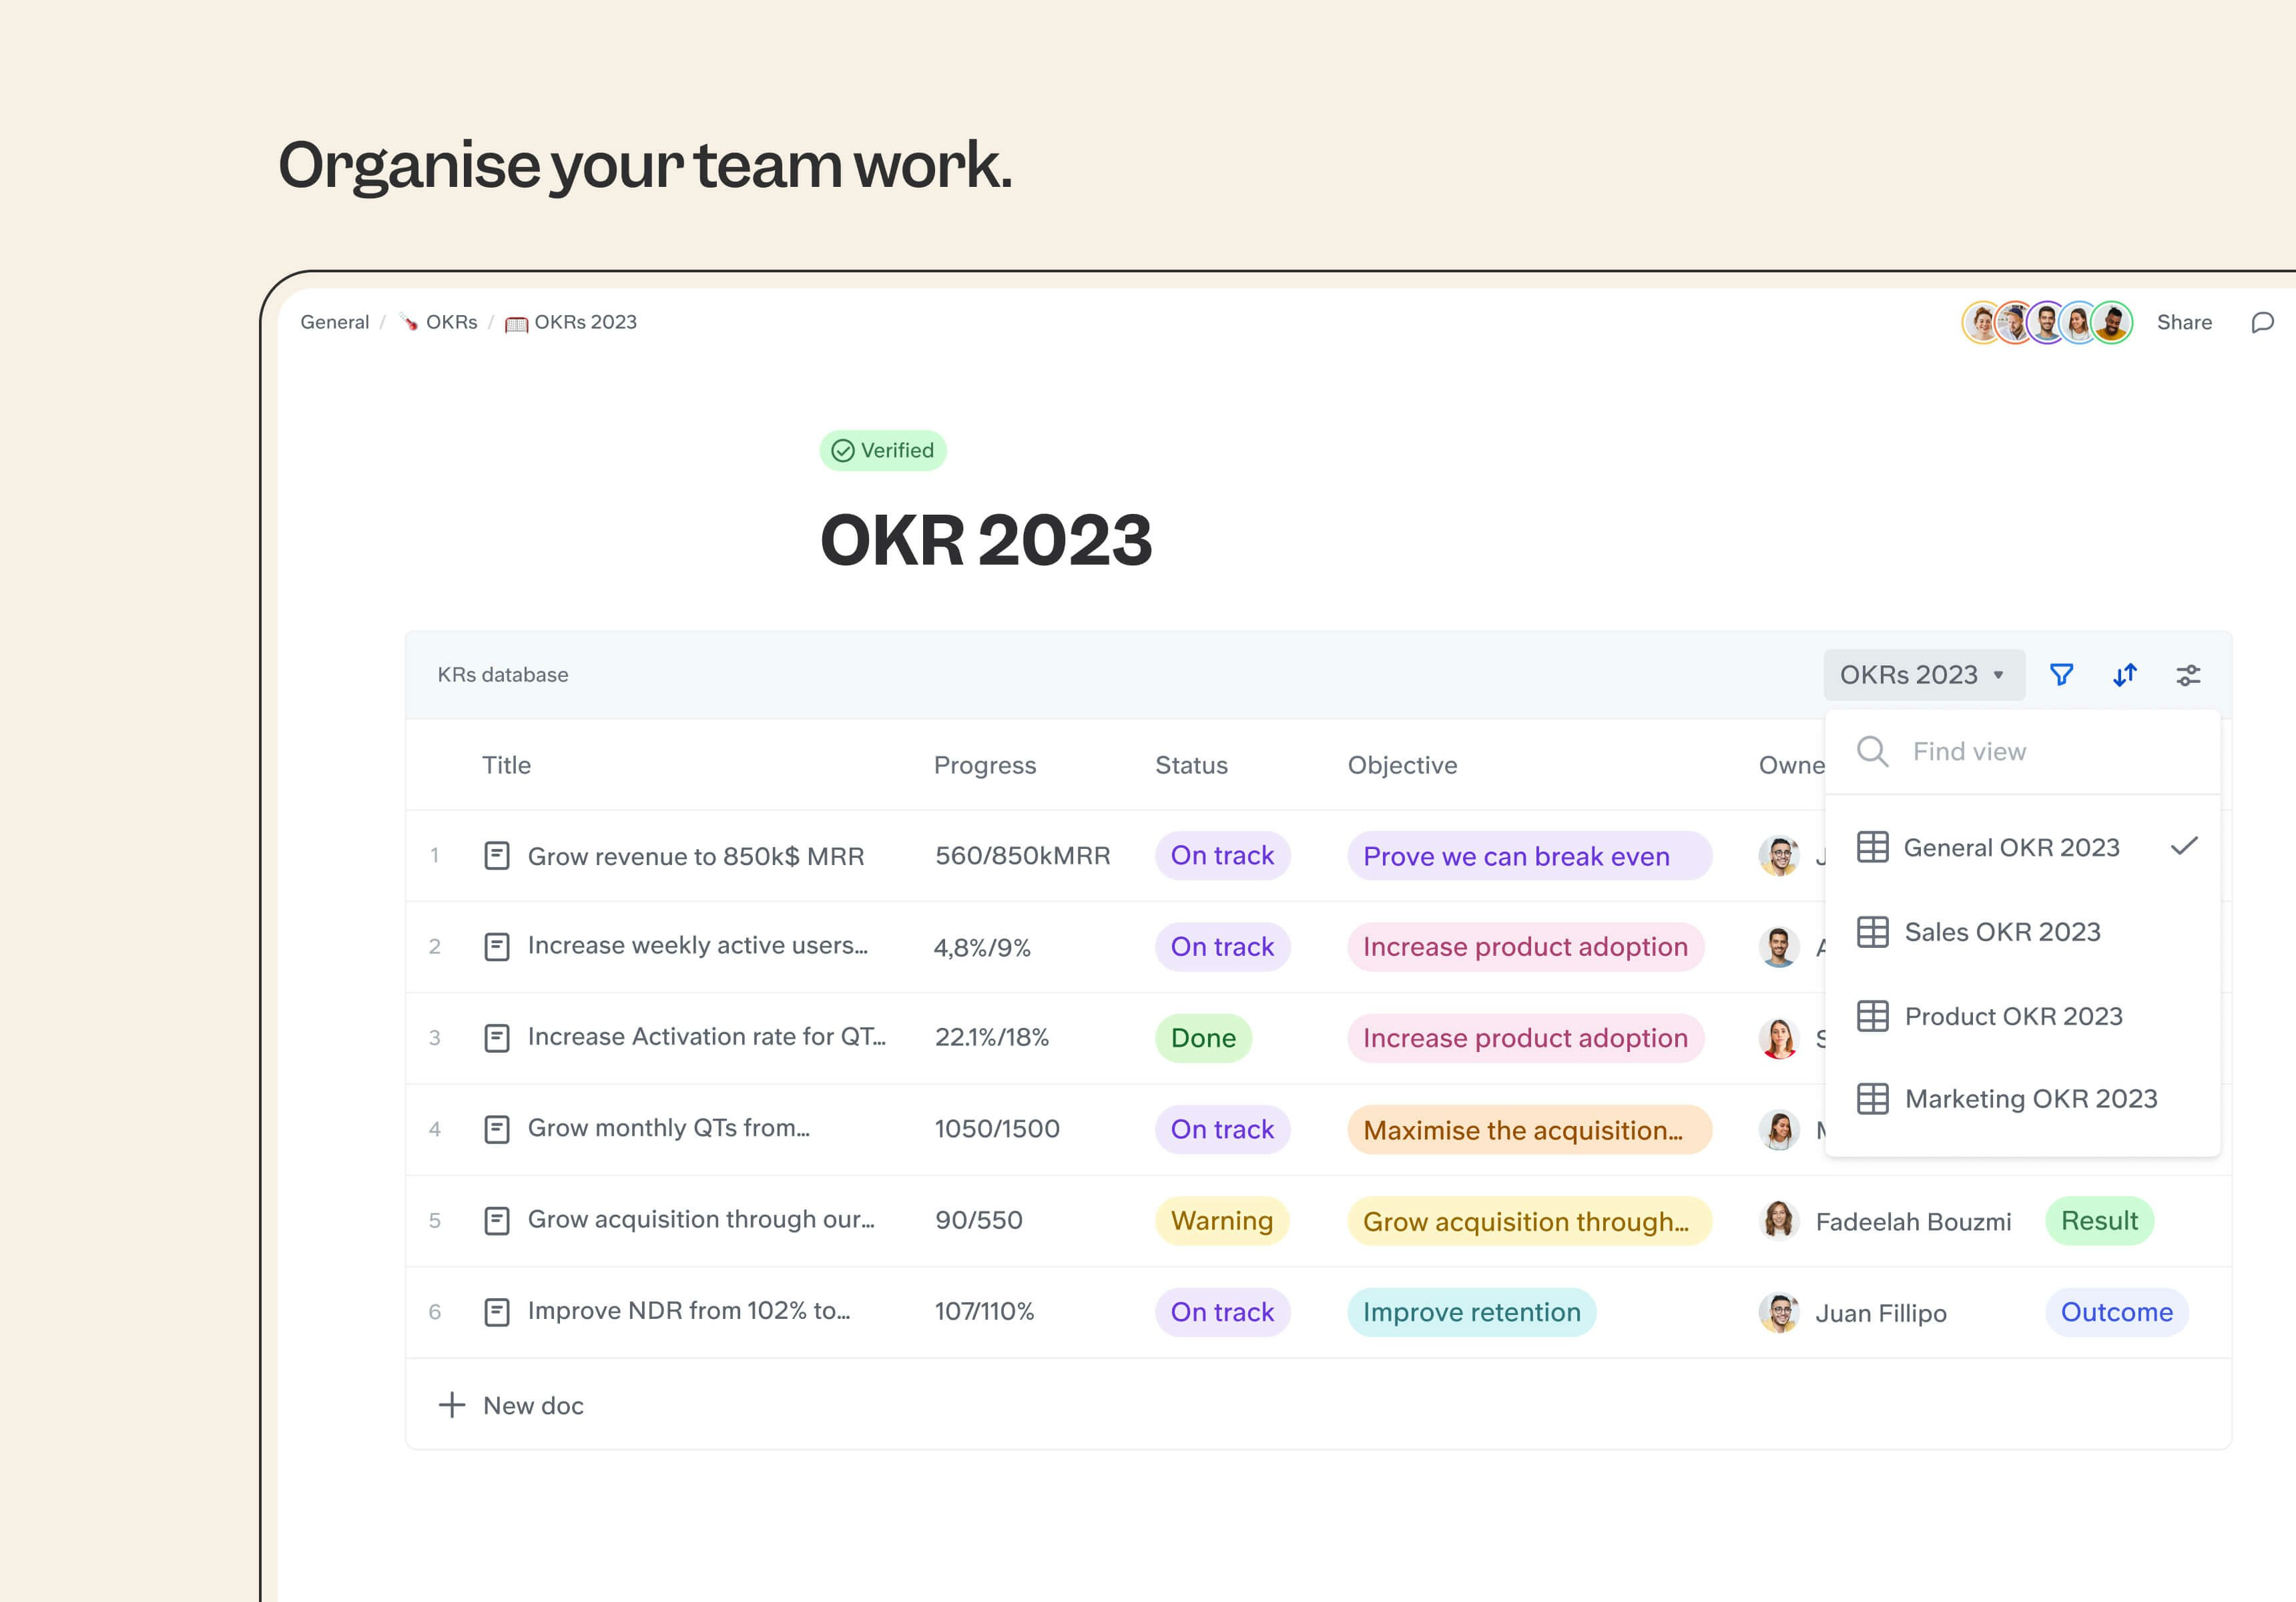The width and height of the screenshot is (2296, 1602).
Task: Click the plus icon beside New doc
Action: (452, 1405)
